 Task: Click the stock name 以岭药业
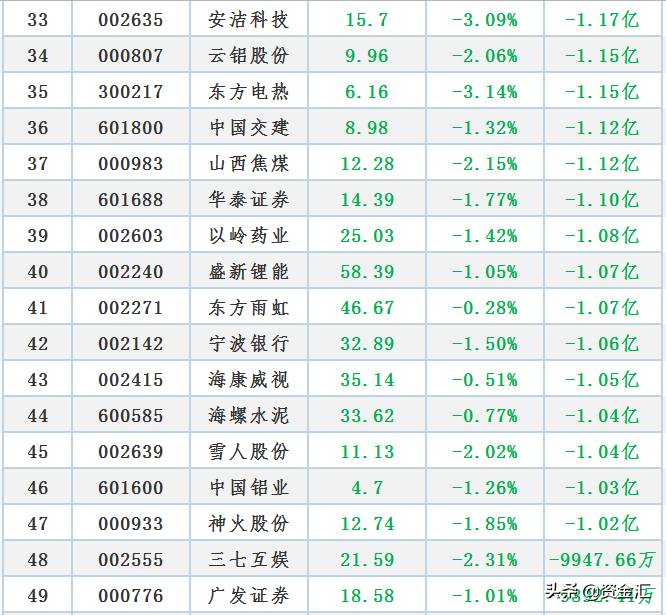[249, 236]
